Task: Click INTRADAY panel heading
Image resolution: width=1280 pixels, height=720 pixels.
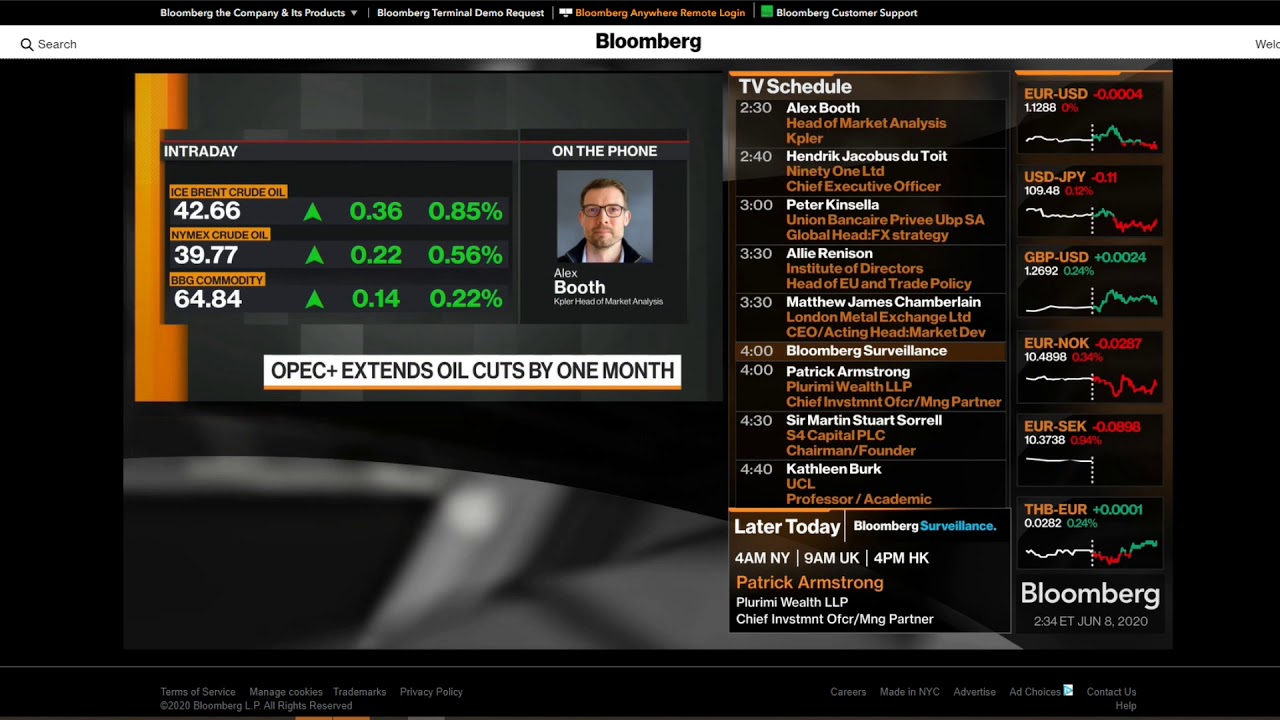Action: pyautogui.click(x=200, y=151)
